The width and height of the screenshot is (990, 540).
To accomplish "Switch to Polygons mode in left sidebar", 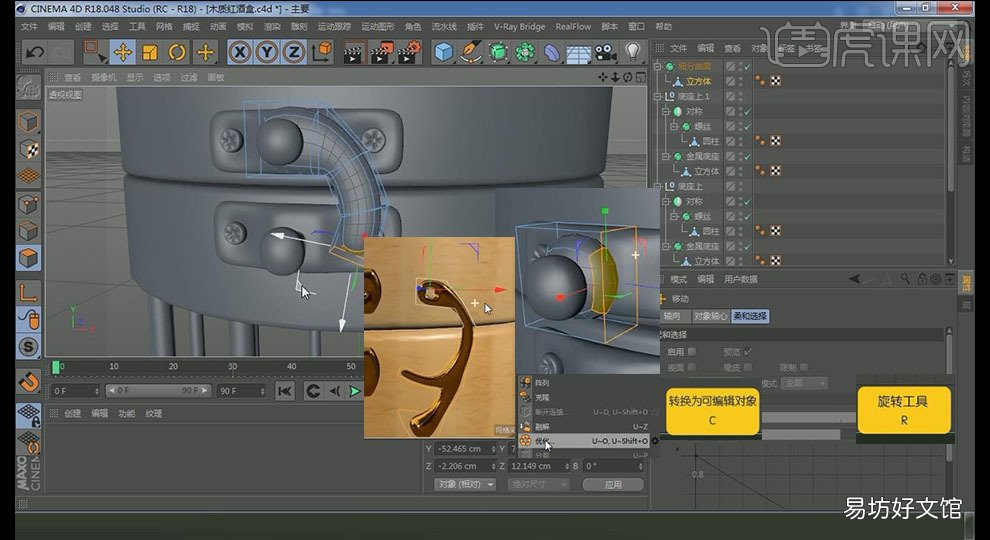I will pyautogui.click(x=28, y=258).
